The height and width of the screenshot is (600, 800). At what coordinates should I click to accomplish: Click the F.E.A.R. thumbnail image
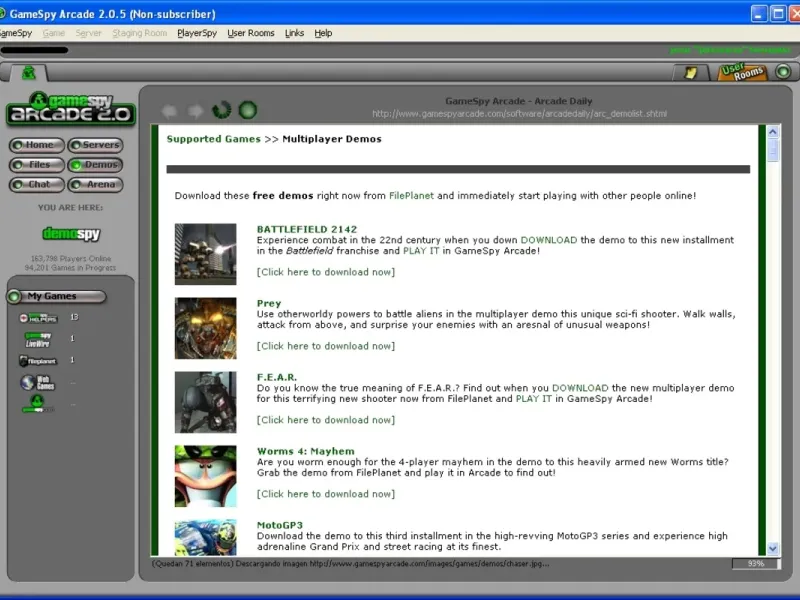coord(206,402)
